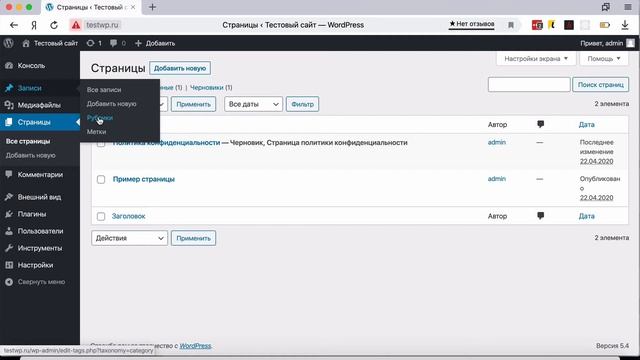Click the top Применить button
The image size is (640, 360).
click(193, 104)
